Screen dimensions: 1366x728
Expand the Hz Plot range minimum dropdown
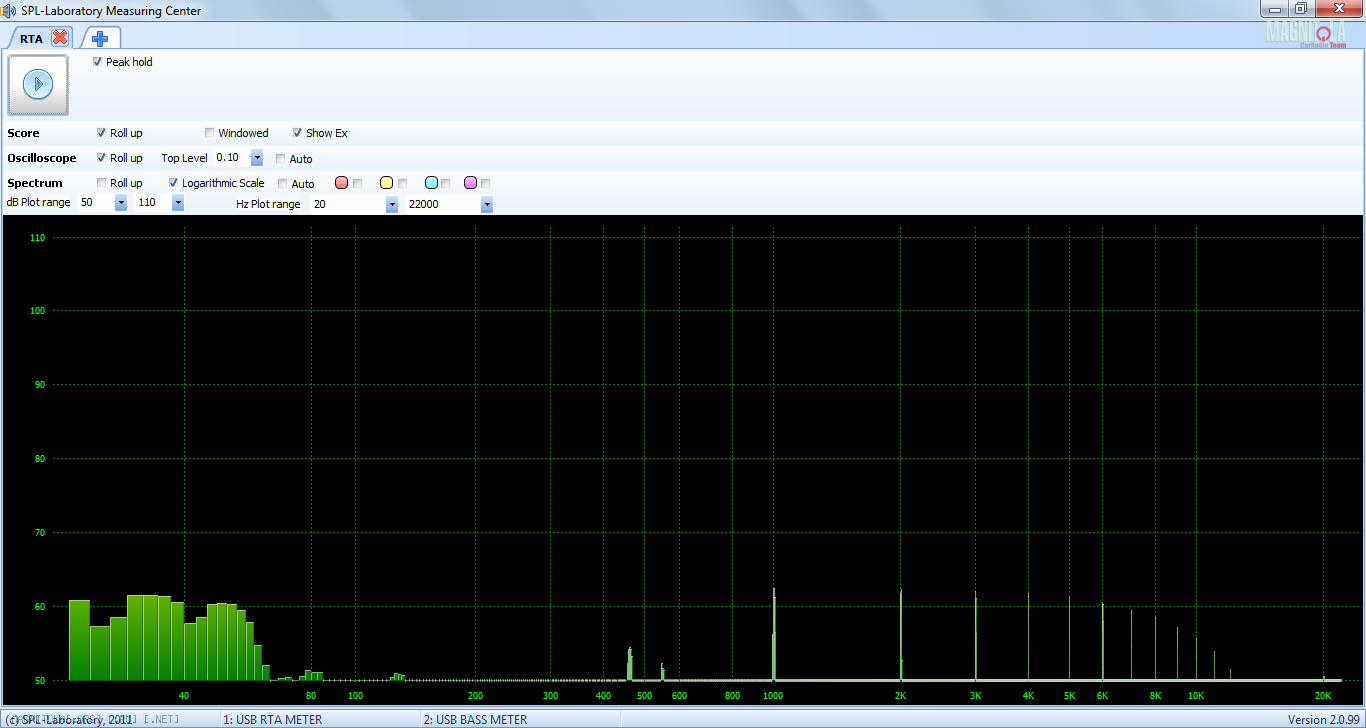click(x=391, y=204)
